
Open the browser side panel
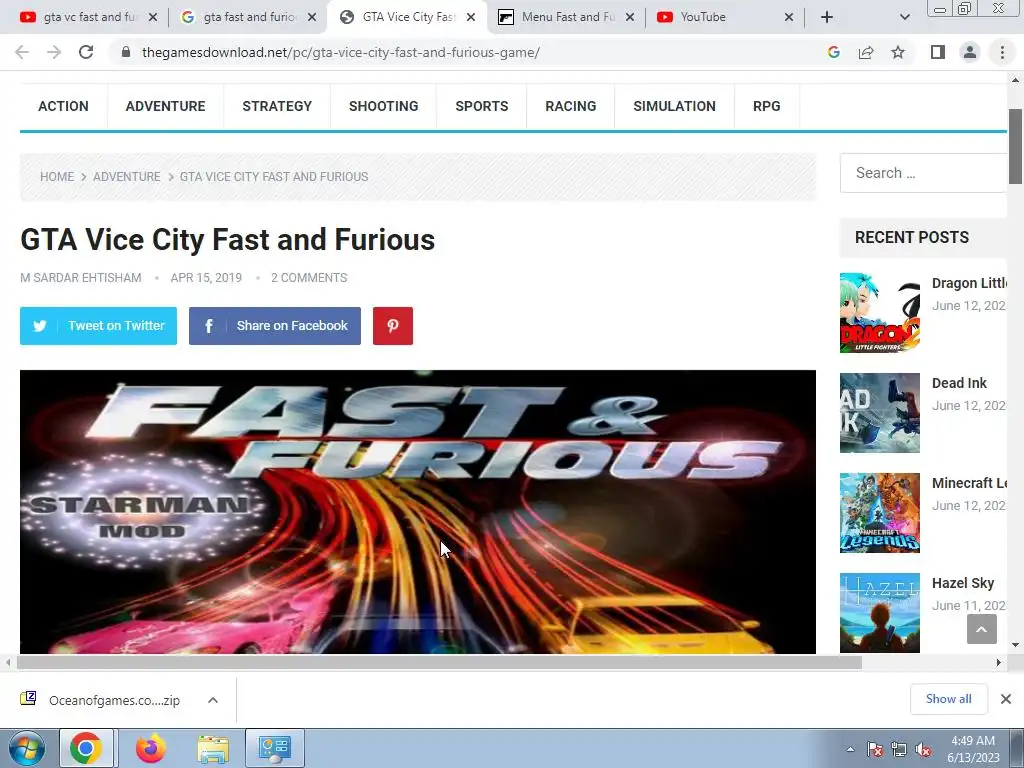938,52
